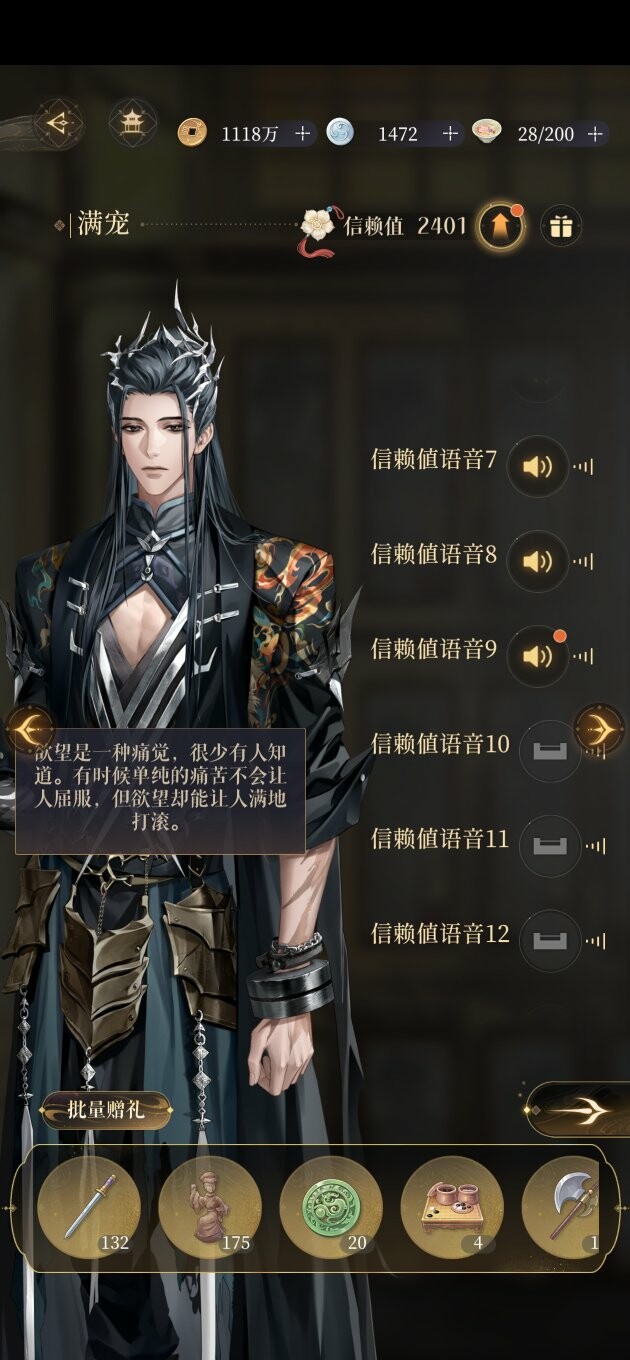The image size is (630, 1360).
Task: Click the 批量赠礼 button
Action: coord(106,1109)
